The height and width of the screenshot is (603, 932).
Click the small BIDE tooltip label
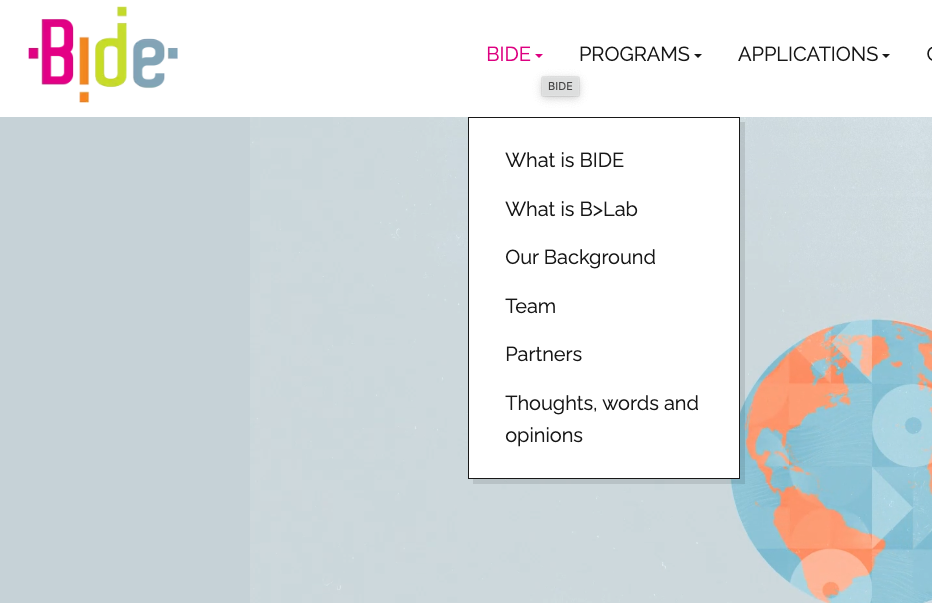tap(560, 87)
